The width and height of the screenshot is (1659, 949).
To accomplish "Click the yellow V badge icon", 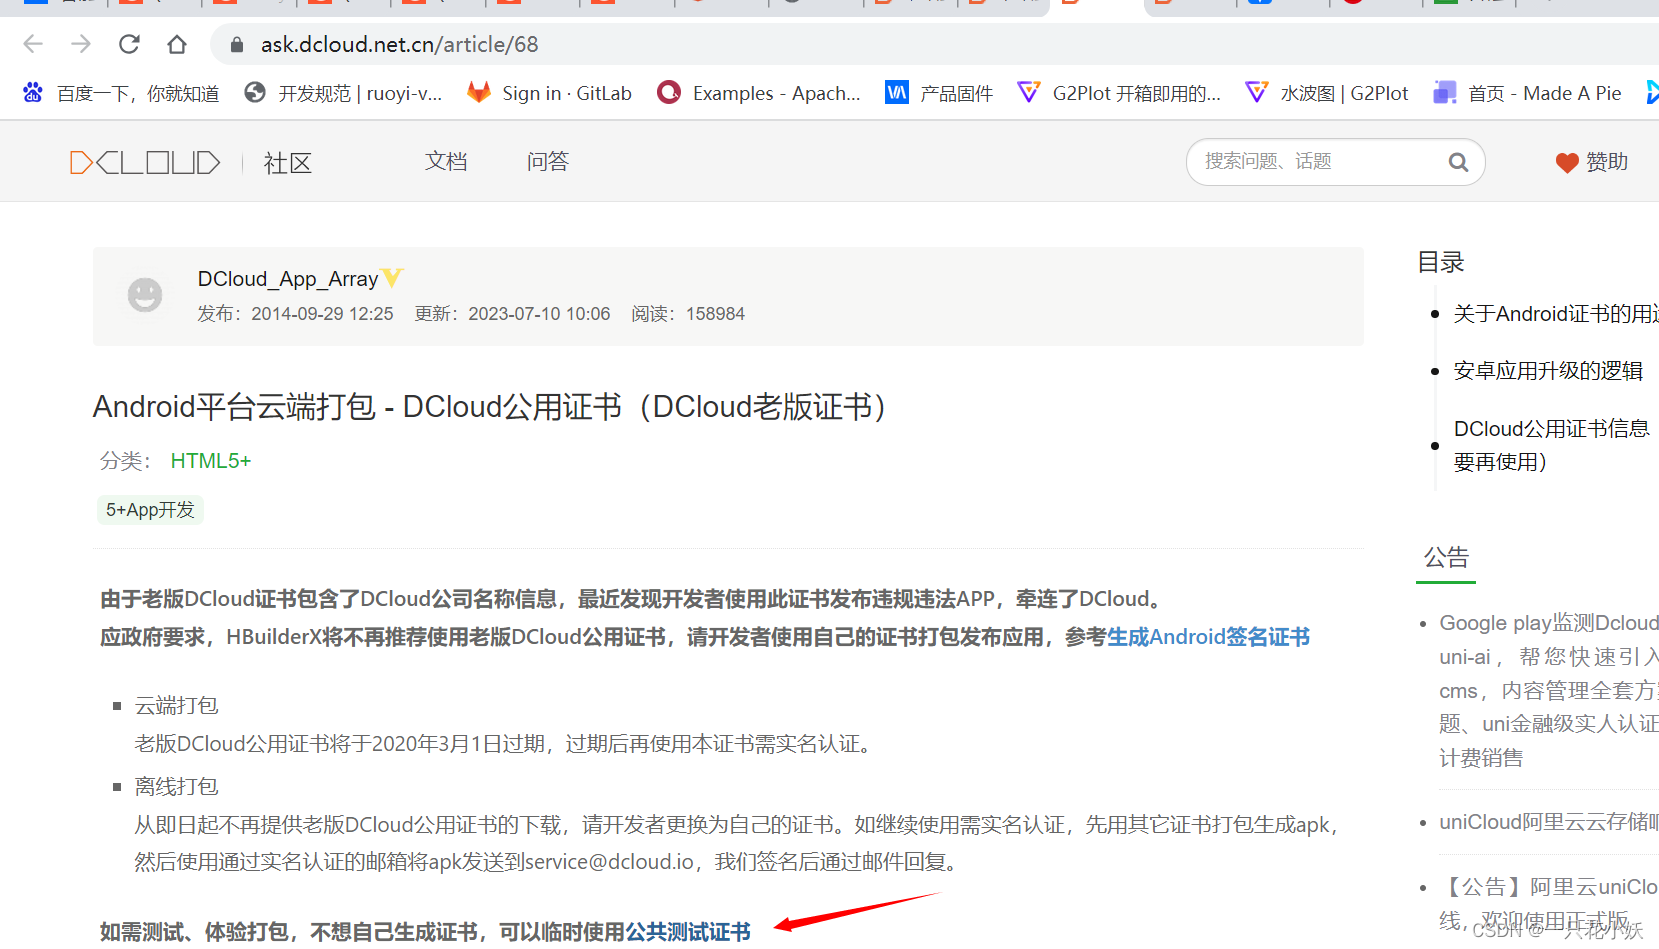I will coord(392,277).
